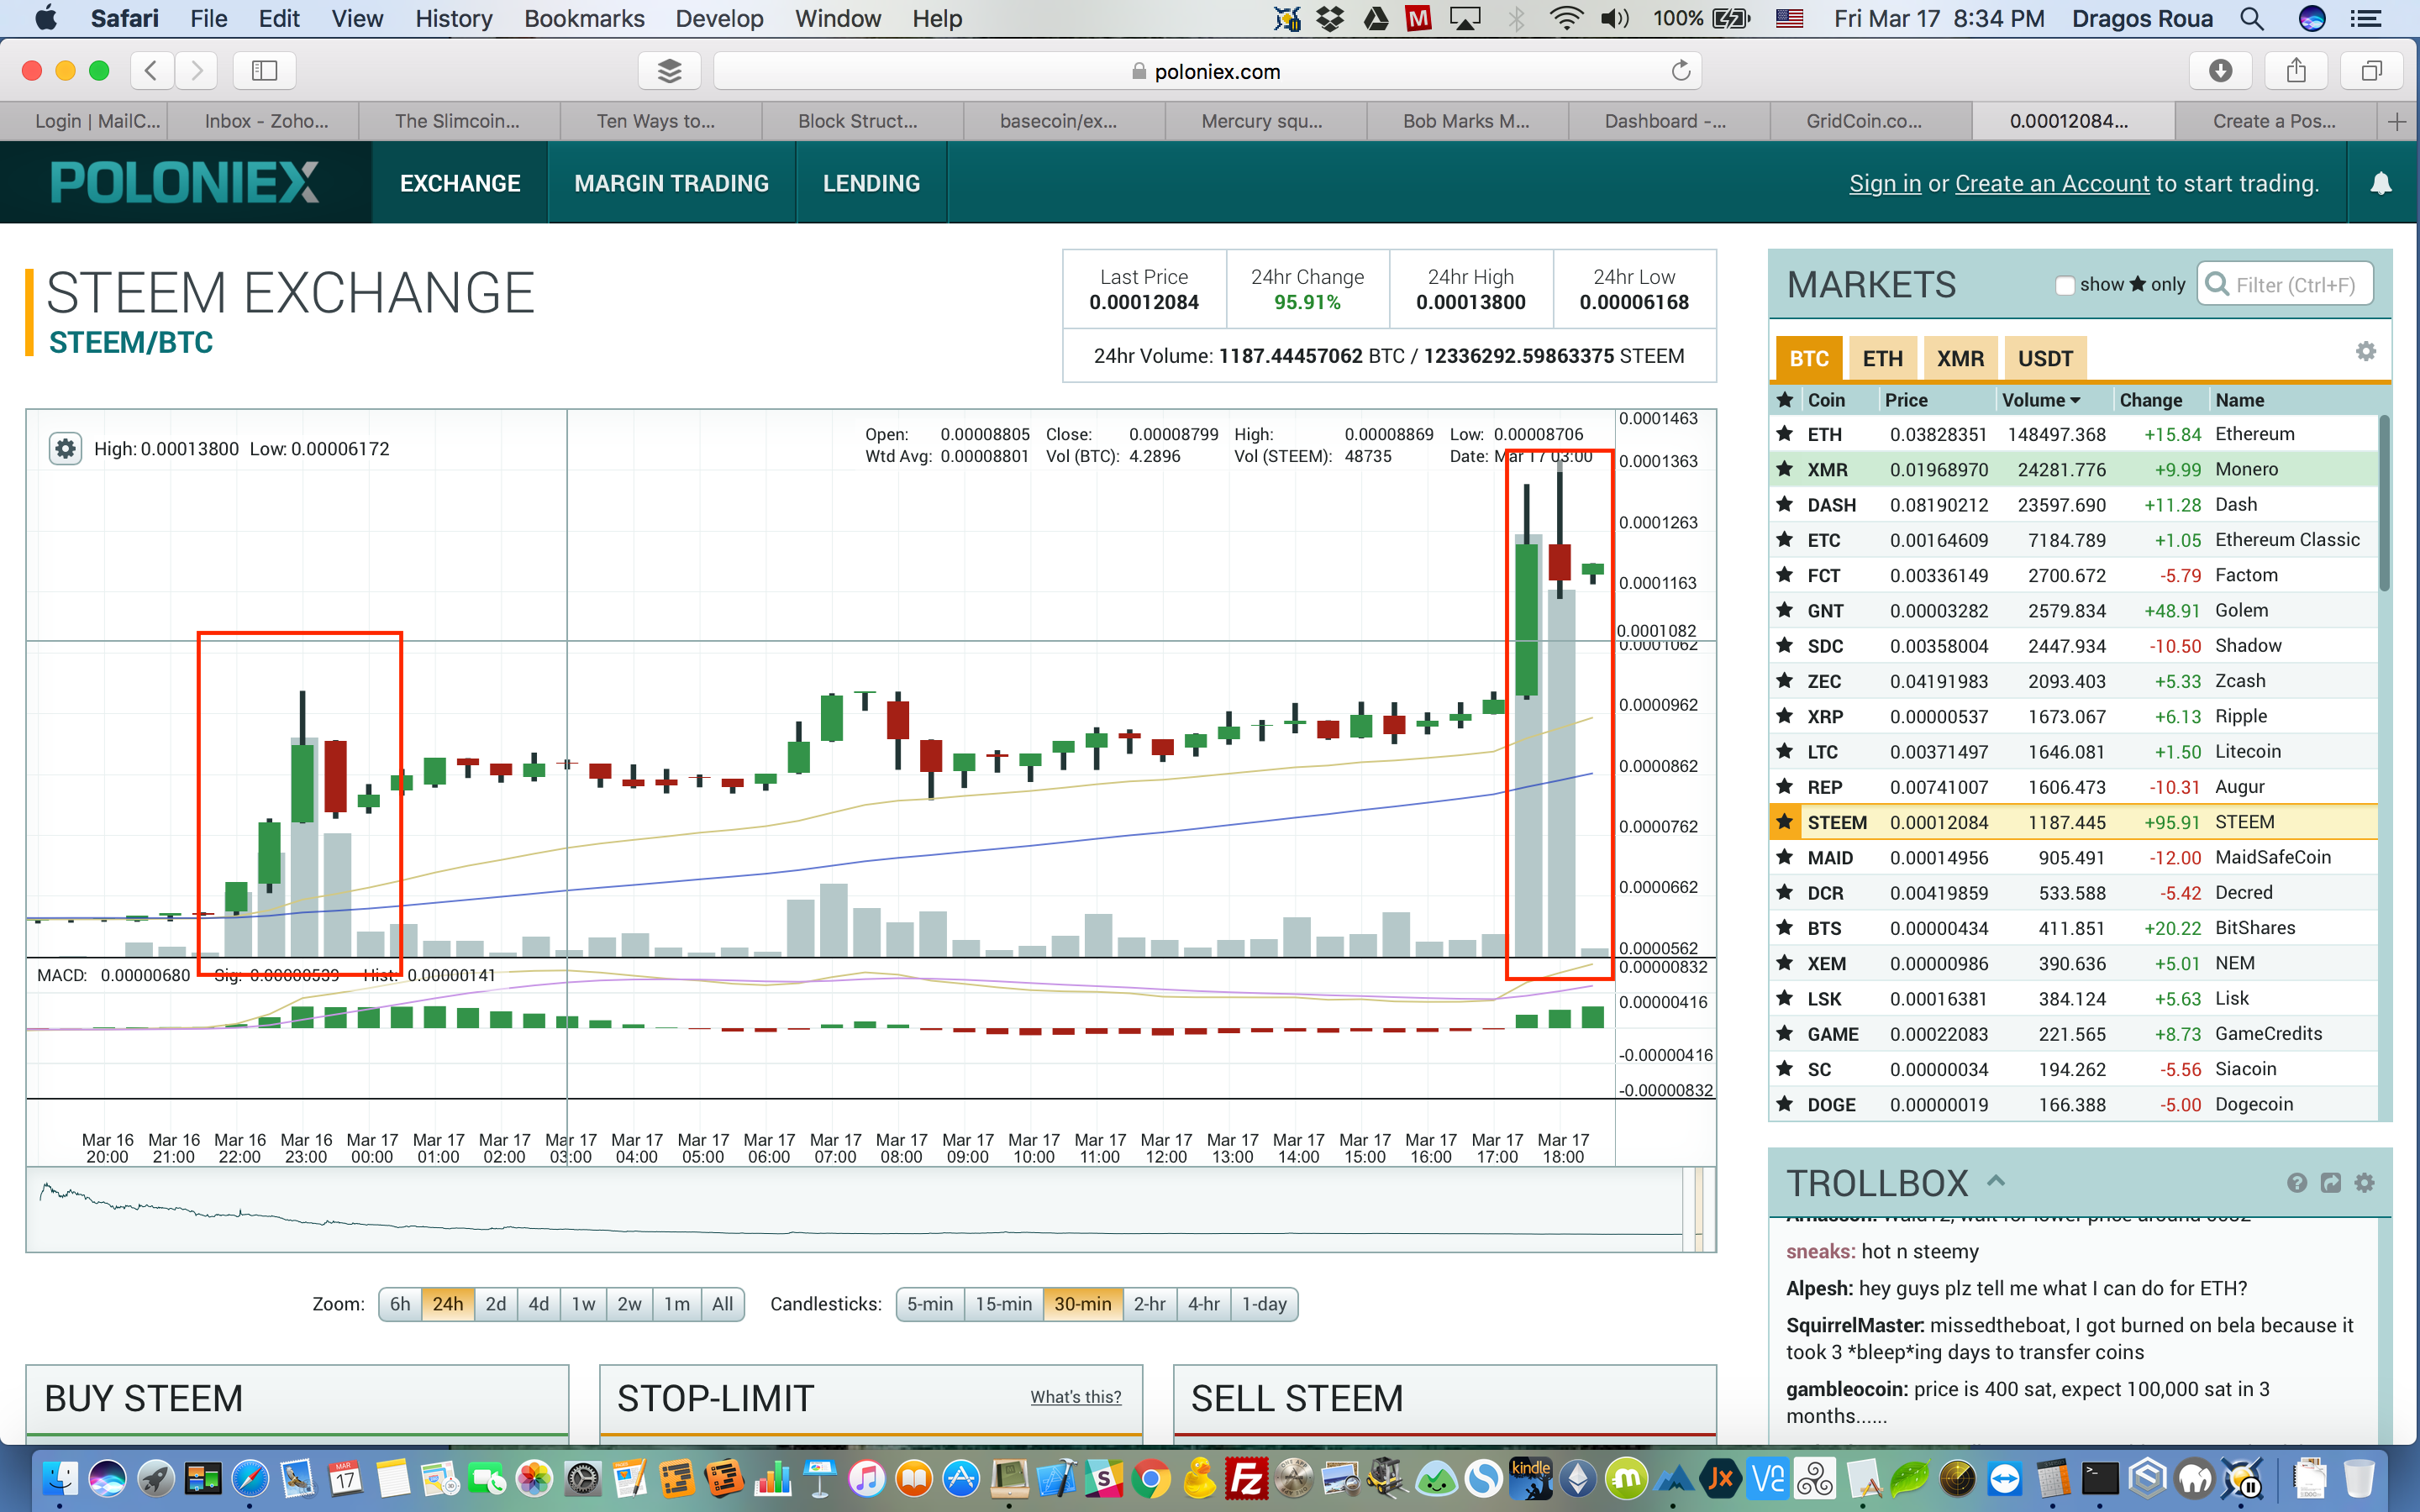2420x1512 pixels.
Task: Toggle favorite star for XMR row
Action: pos(1784,469)
